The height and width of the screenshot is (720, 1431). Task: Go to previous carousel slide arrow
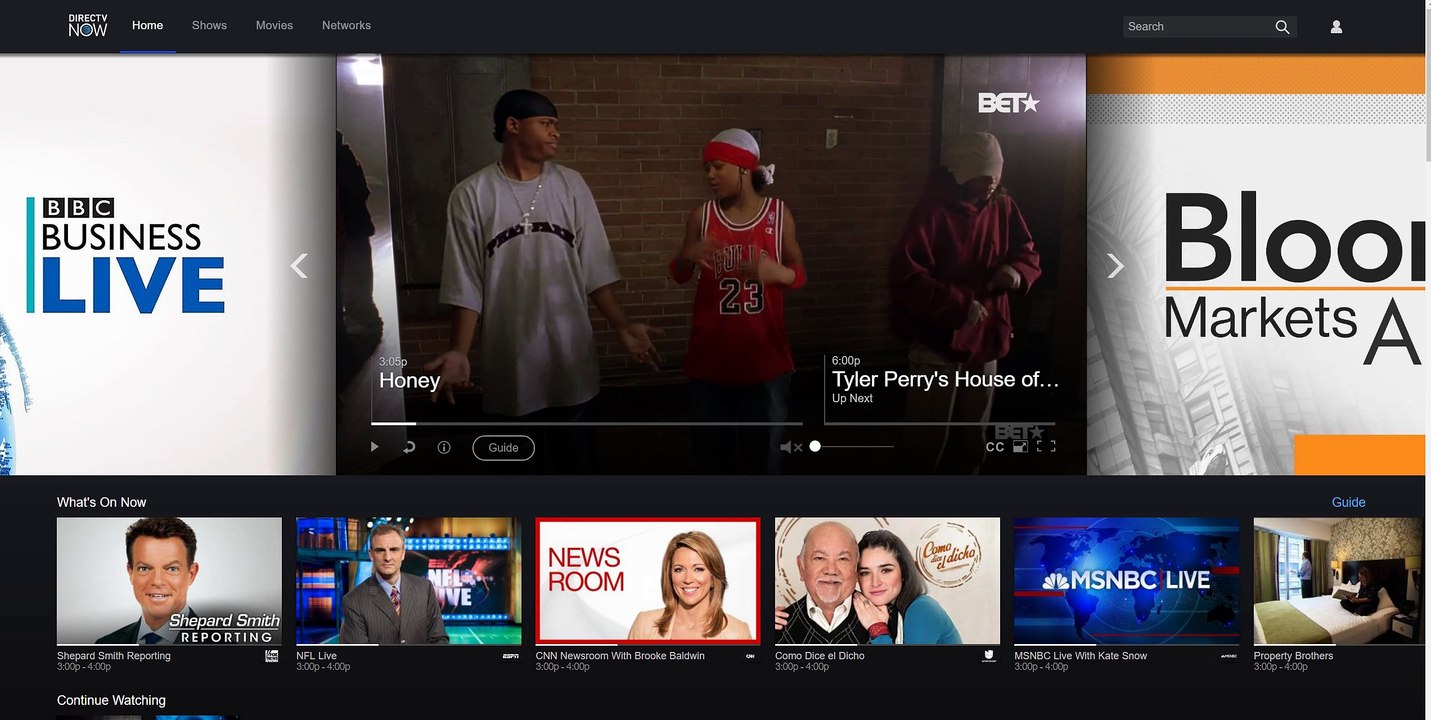[299, 266]
